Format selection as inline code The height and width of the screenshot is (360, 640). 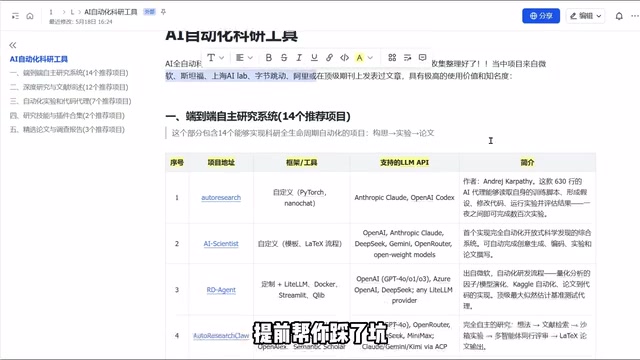coord(344,58)
